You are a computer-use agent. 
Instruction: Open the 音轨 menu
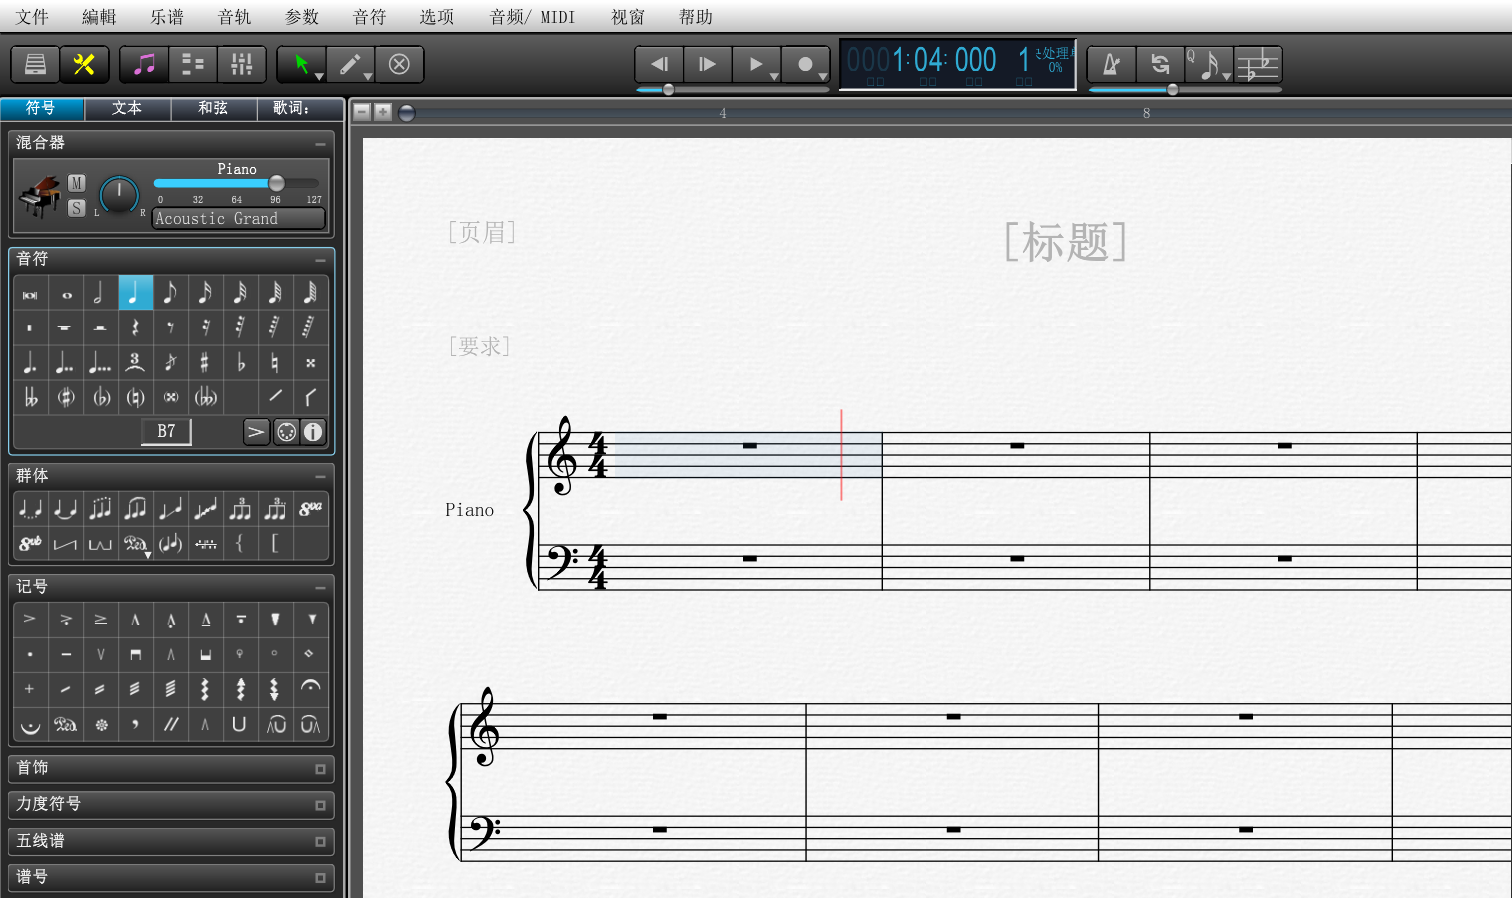[234, 17]
